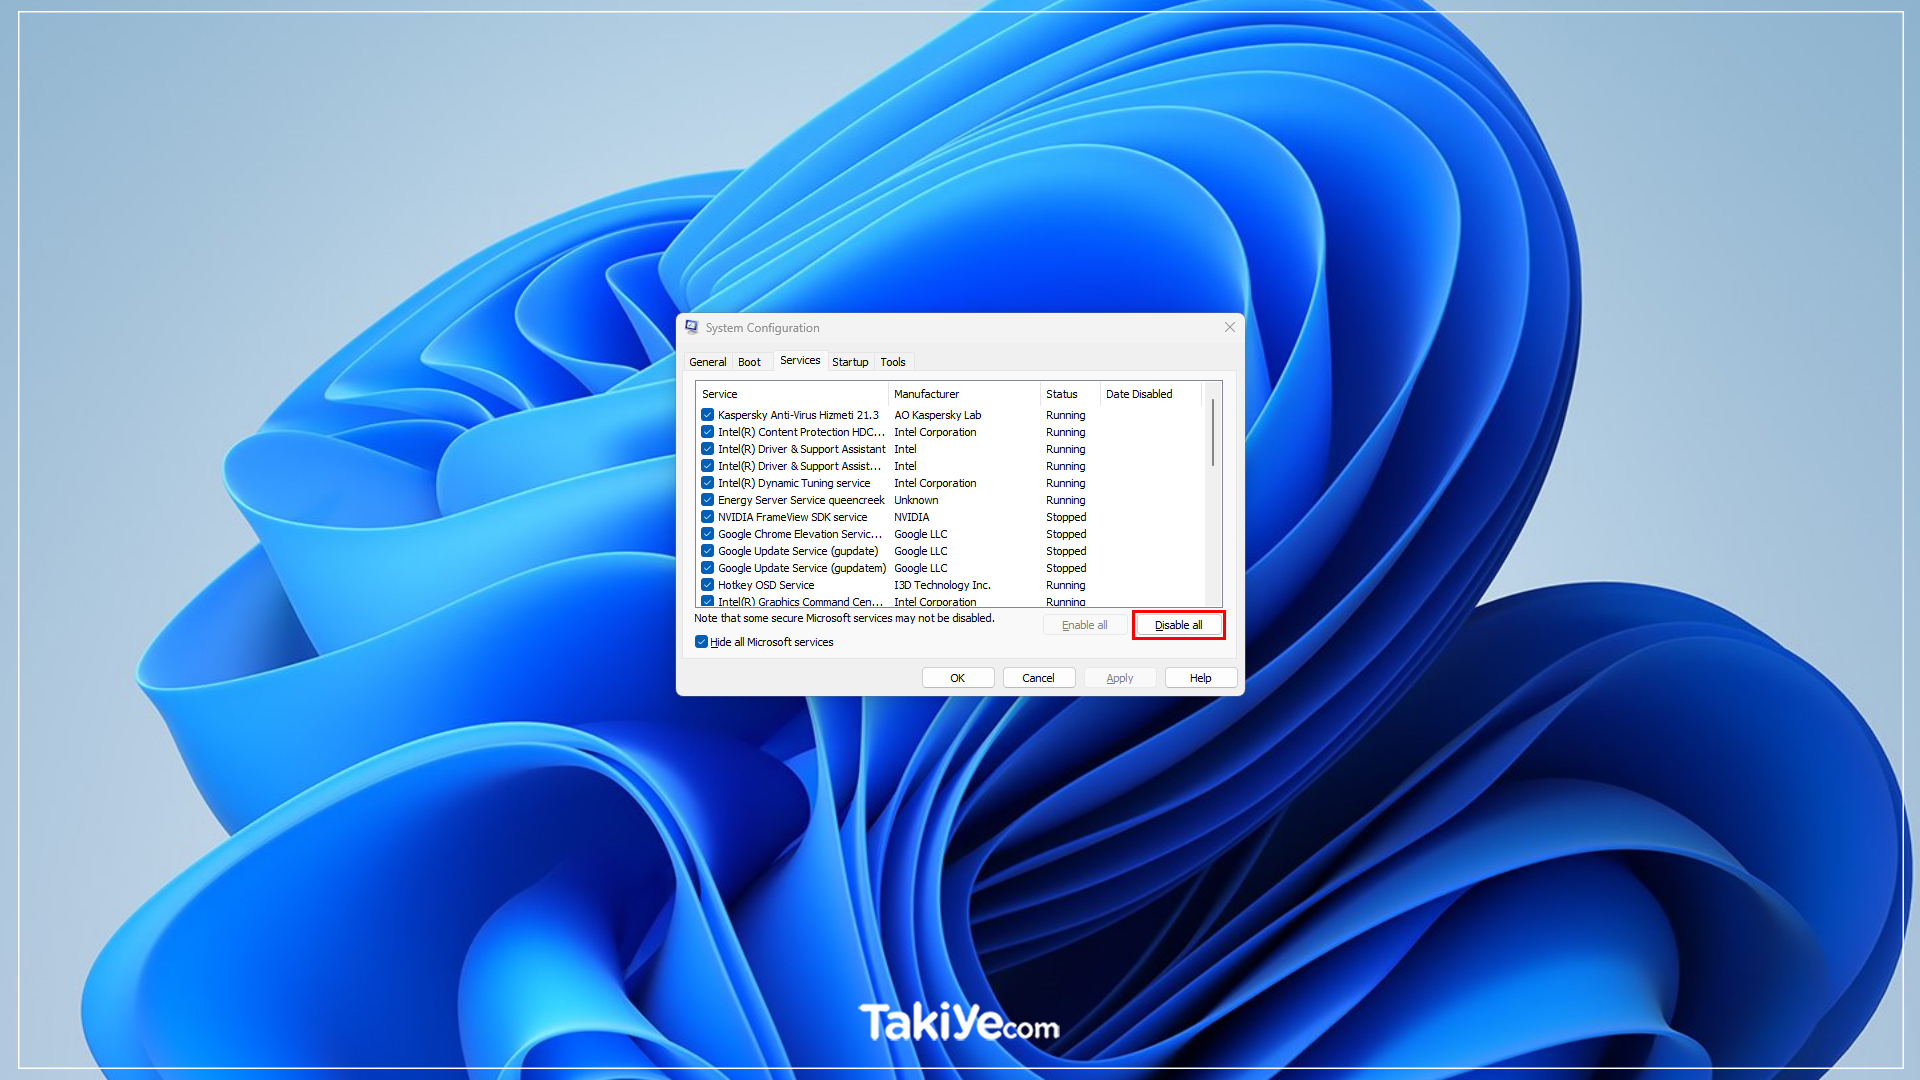Uncheck Intel(R) Content Protection HDC service
This screenshot has width=1920, height=1080.
pos(707,432)
